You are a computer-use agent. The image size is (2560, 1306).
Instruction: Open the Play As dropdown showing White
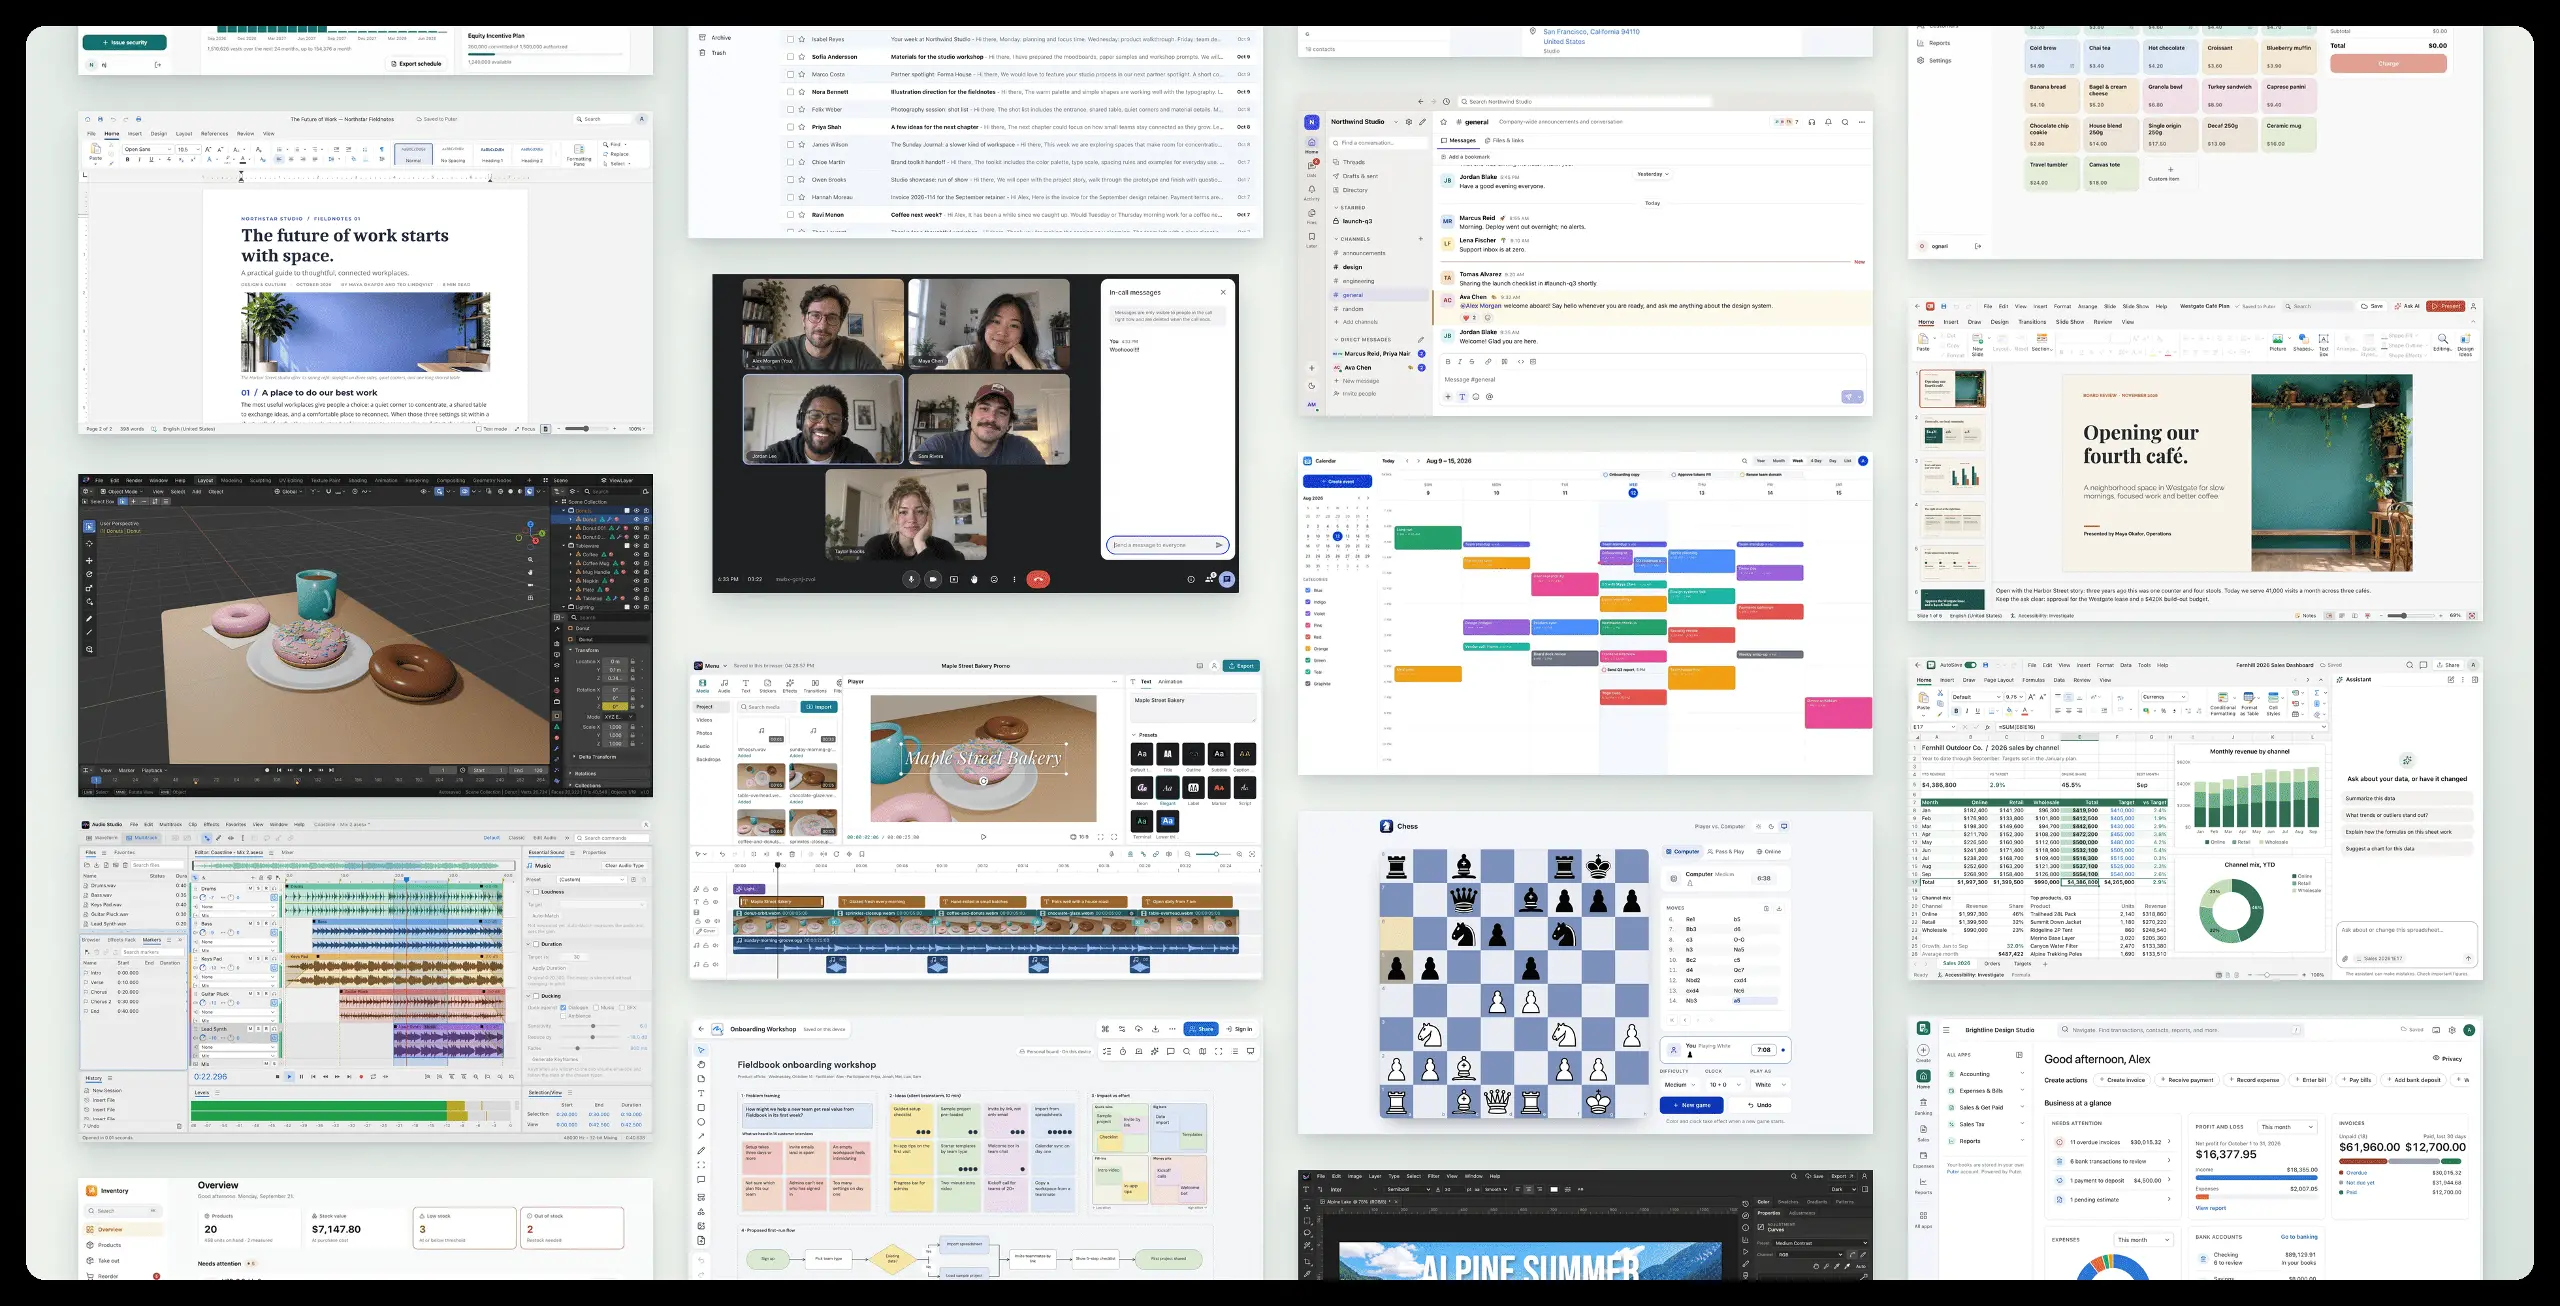point(1769,1084)
